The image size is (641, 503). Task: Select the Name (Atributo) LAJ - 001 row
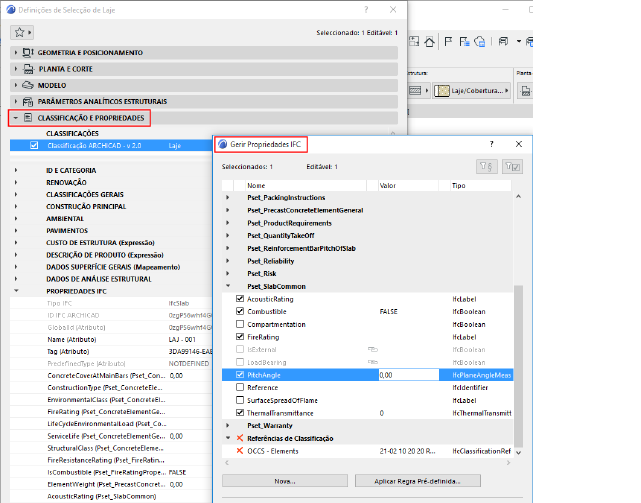coord(111,339)
